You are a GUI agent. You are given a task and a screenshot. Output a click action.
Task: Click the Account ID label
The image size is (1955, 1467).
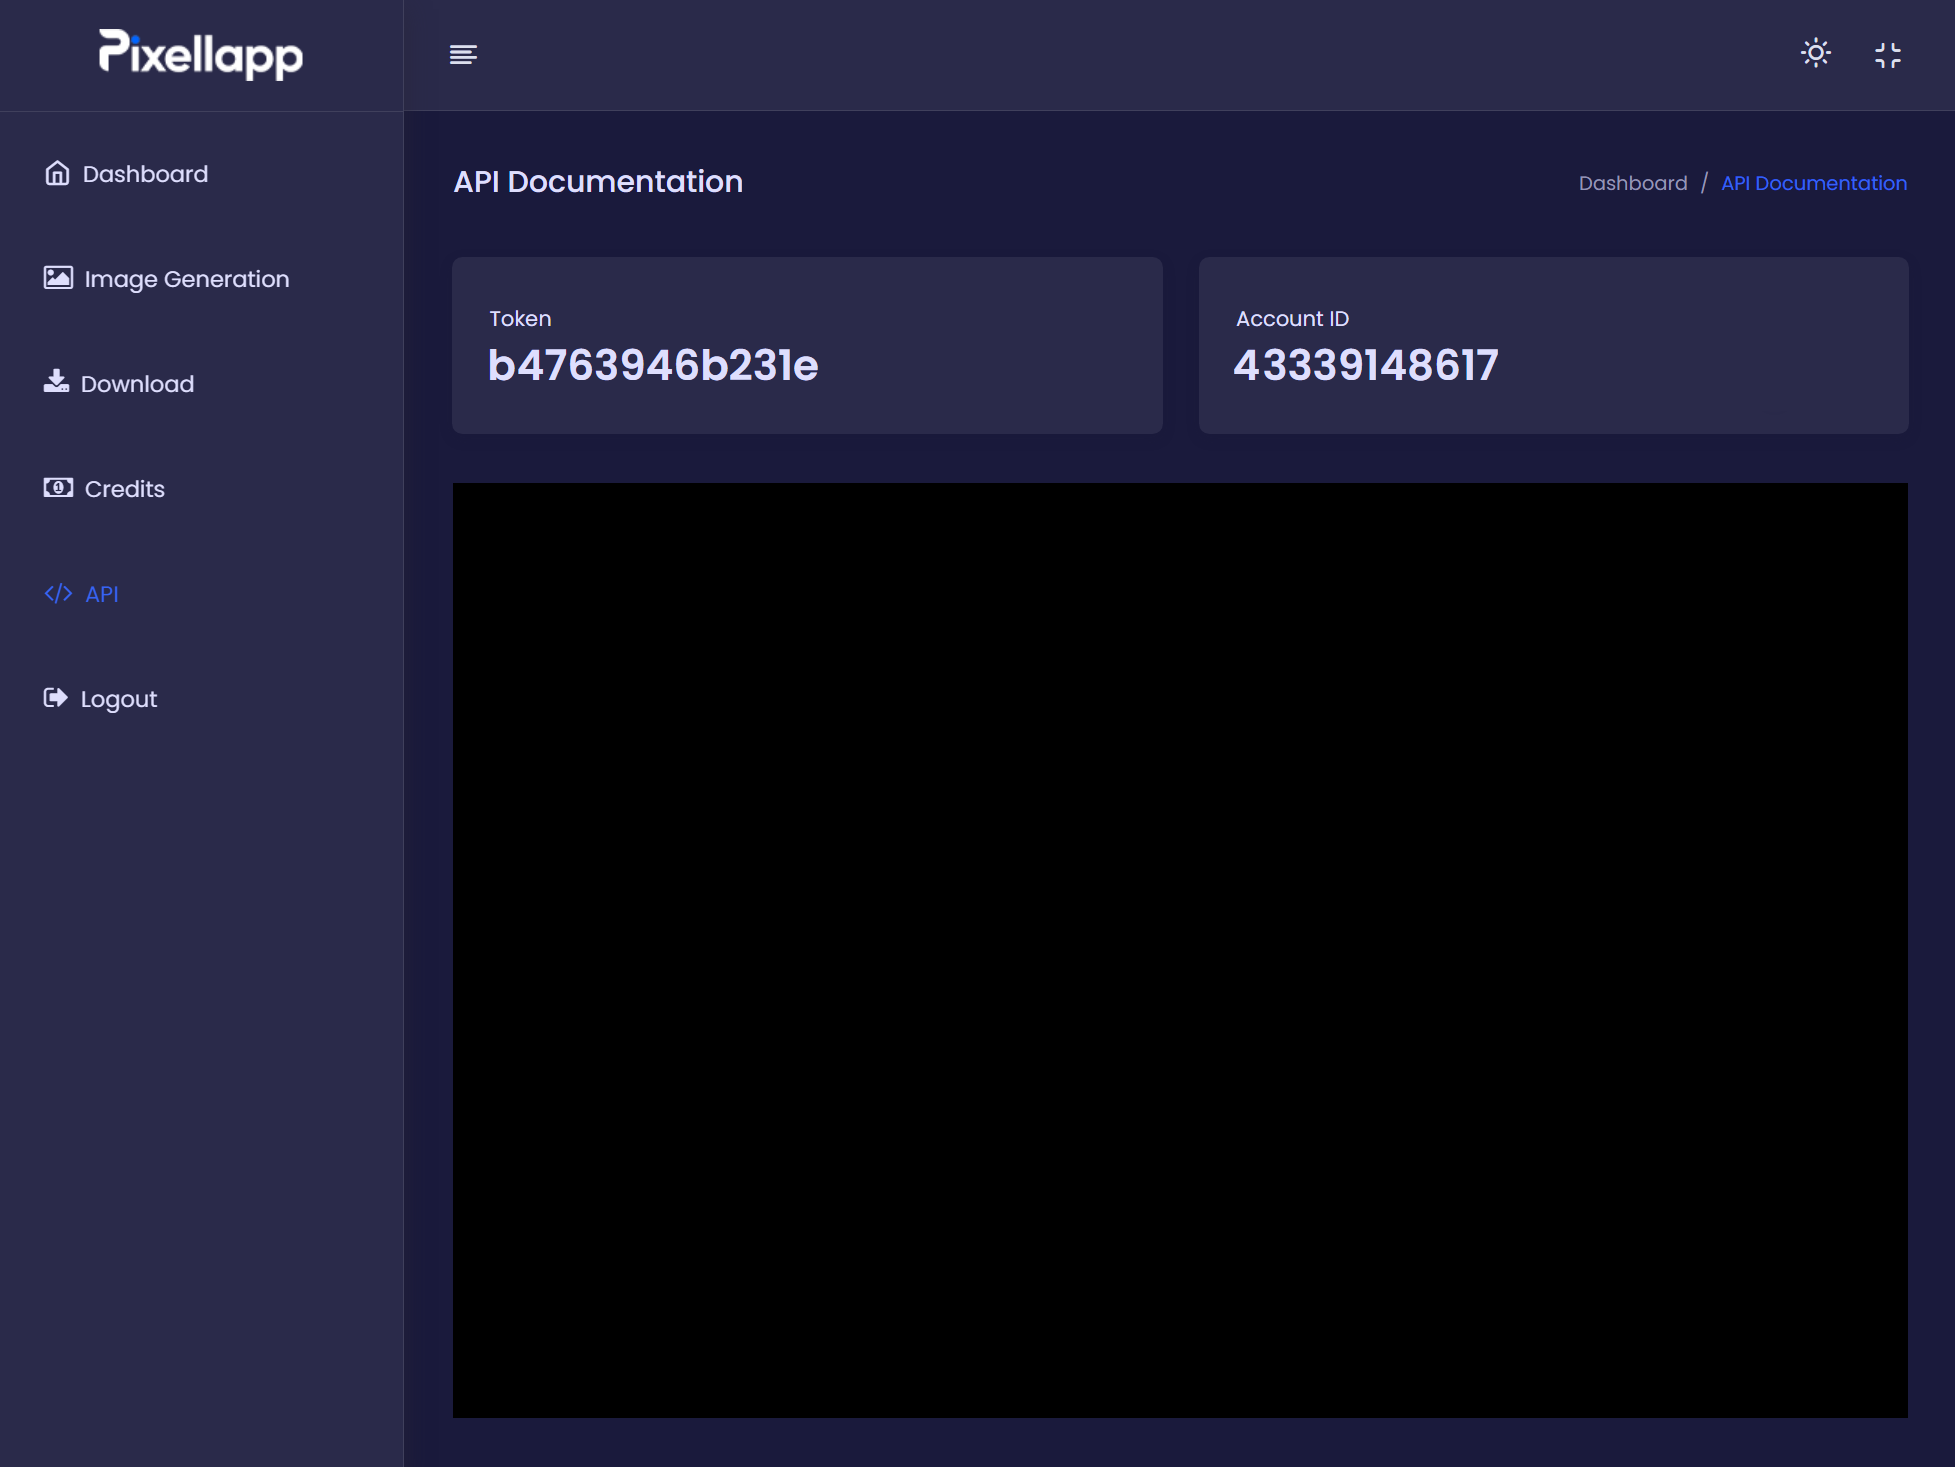[1292, 318]
